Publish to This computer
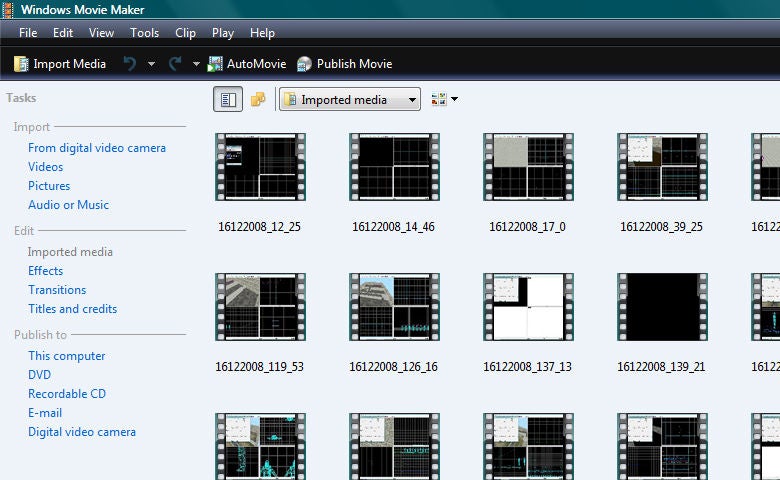This screenshot has height=480, width=780. 67,356
